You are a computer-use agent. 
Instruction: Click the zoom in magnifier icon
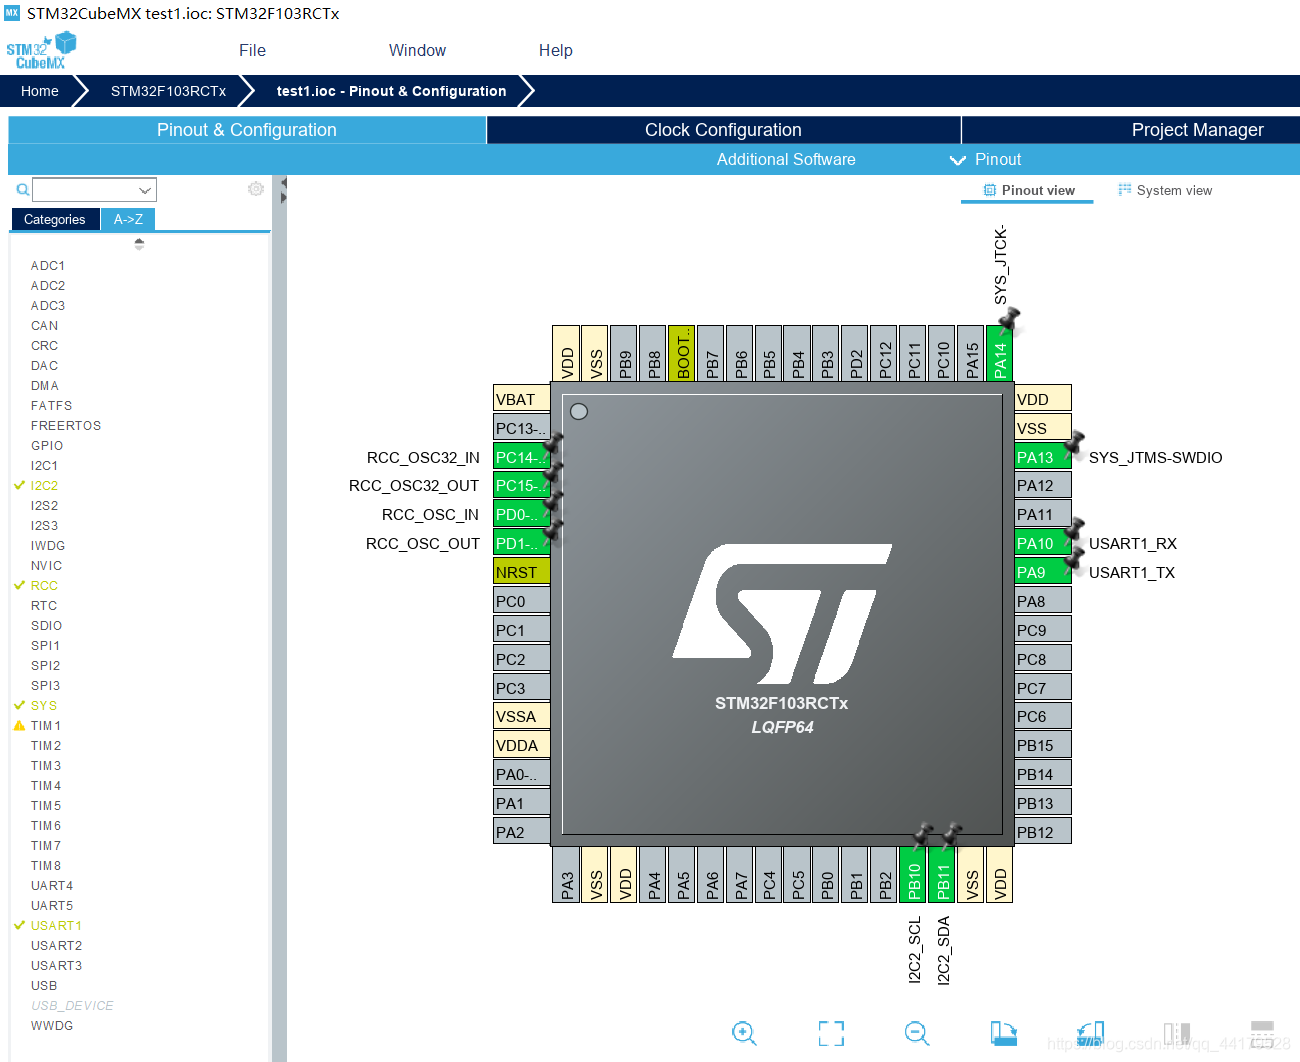745,1033
